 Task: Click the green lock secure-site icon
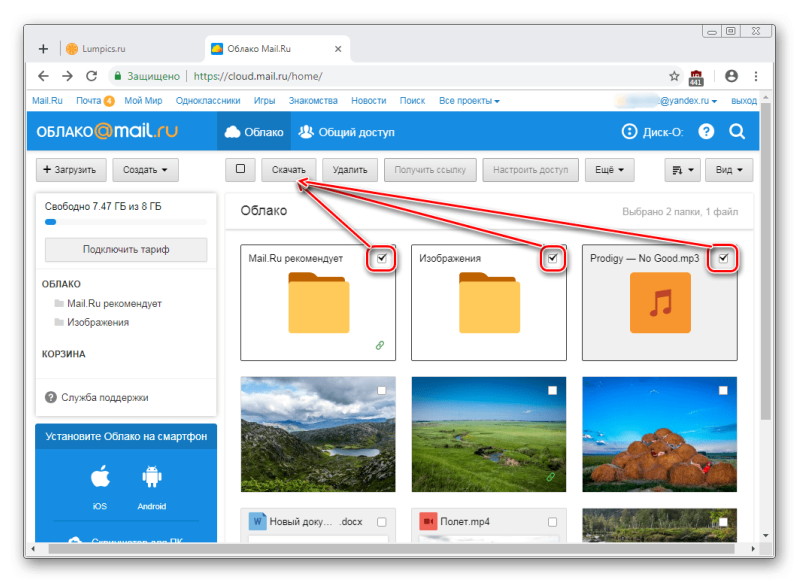[118, 76]
